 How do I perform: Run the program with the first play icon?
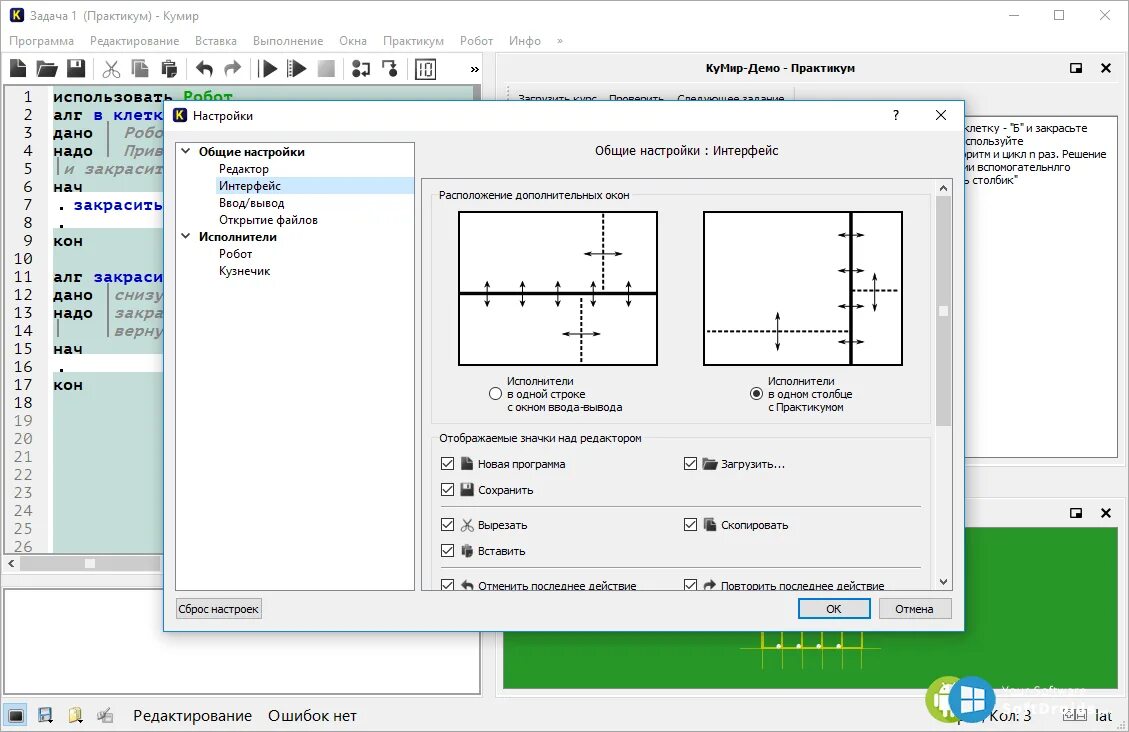[269, 68]
